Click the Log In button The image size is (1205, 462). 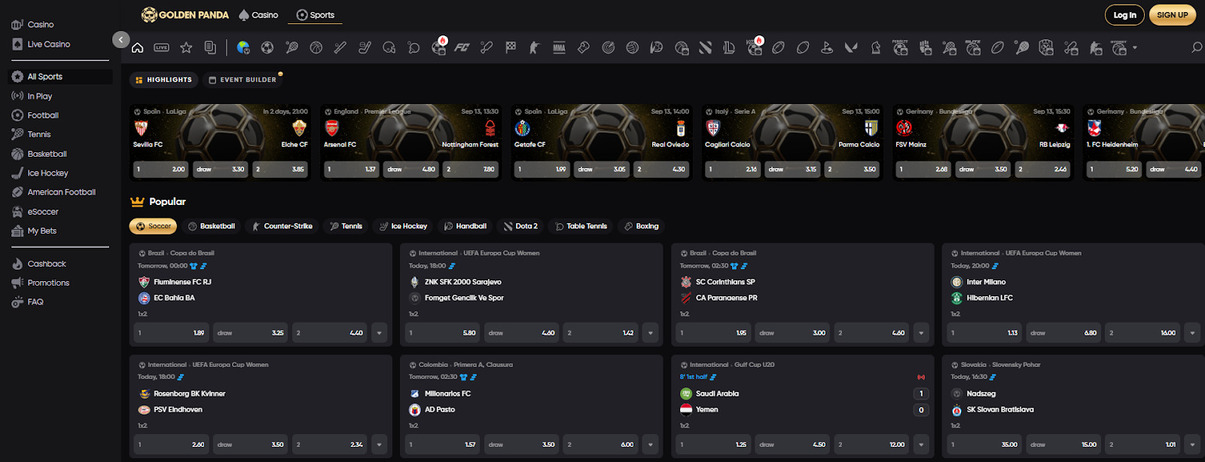coord(1124,15)
